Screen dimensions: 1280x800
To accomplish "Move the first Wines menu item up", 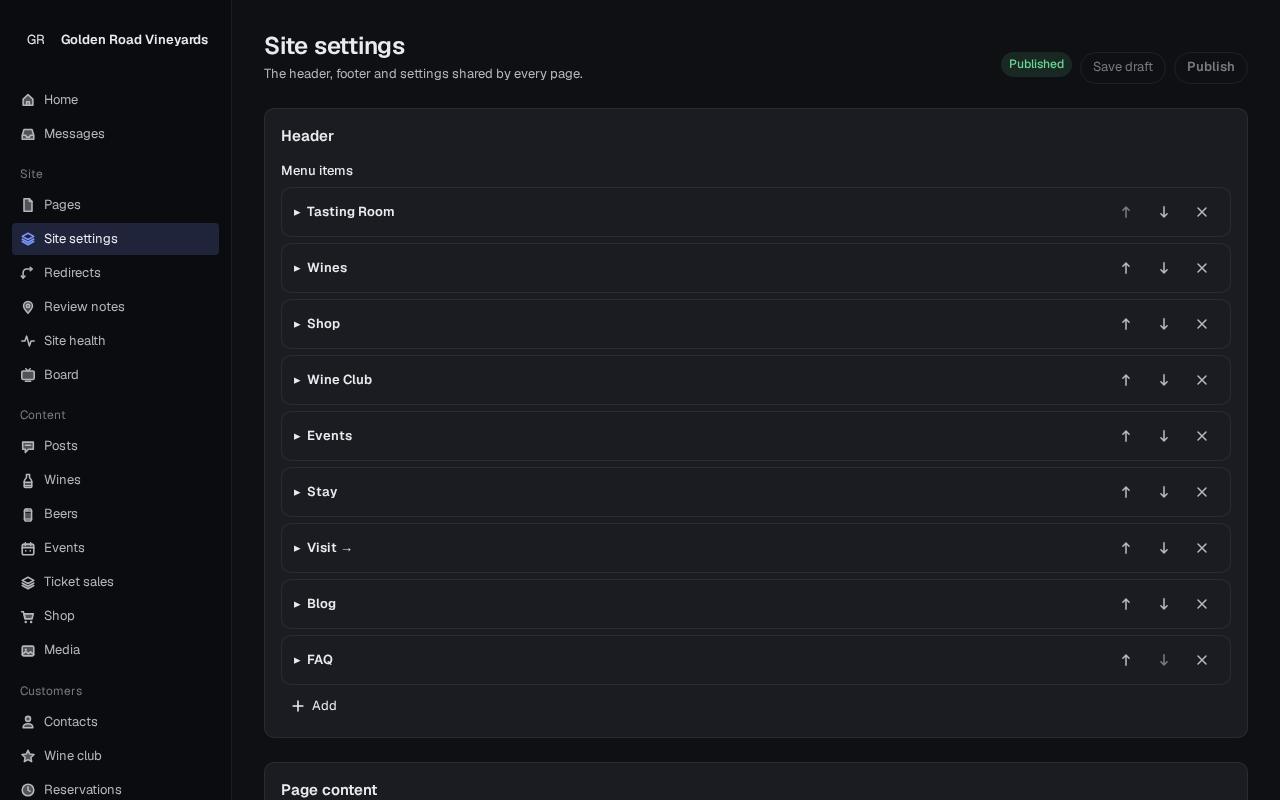I will tap(1126, 268).
